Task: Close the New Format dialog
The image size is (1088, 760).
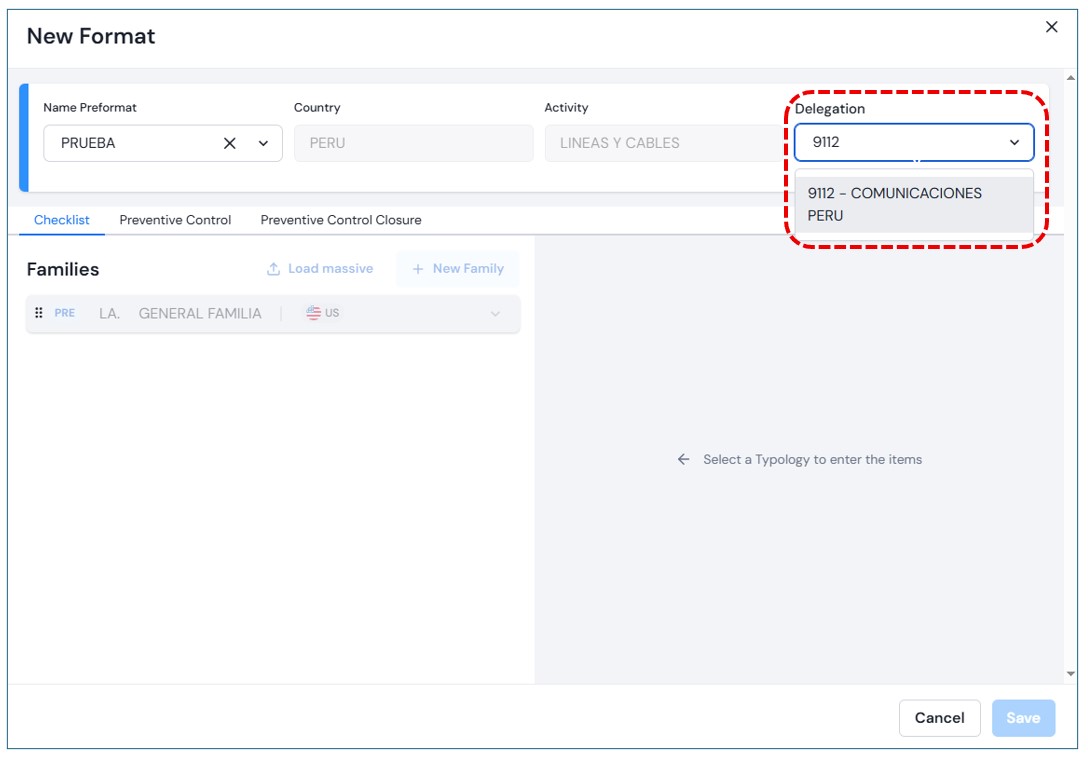Action: coord(1051,28)
